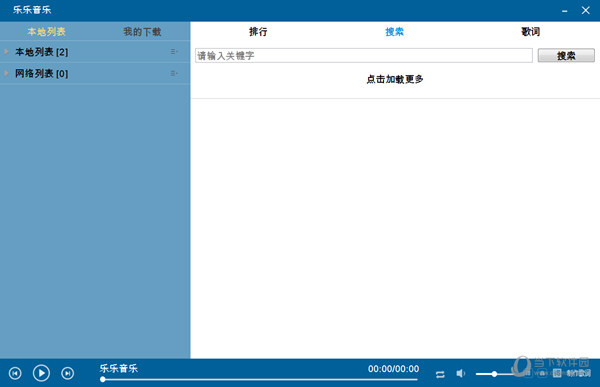
Task: Open the 歌词 lyrics tab
Action: [531, 32]
